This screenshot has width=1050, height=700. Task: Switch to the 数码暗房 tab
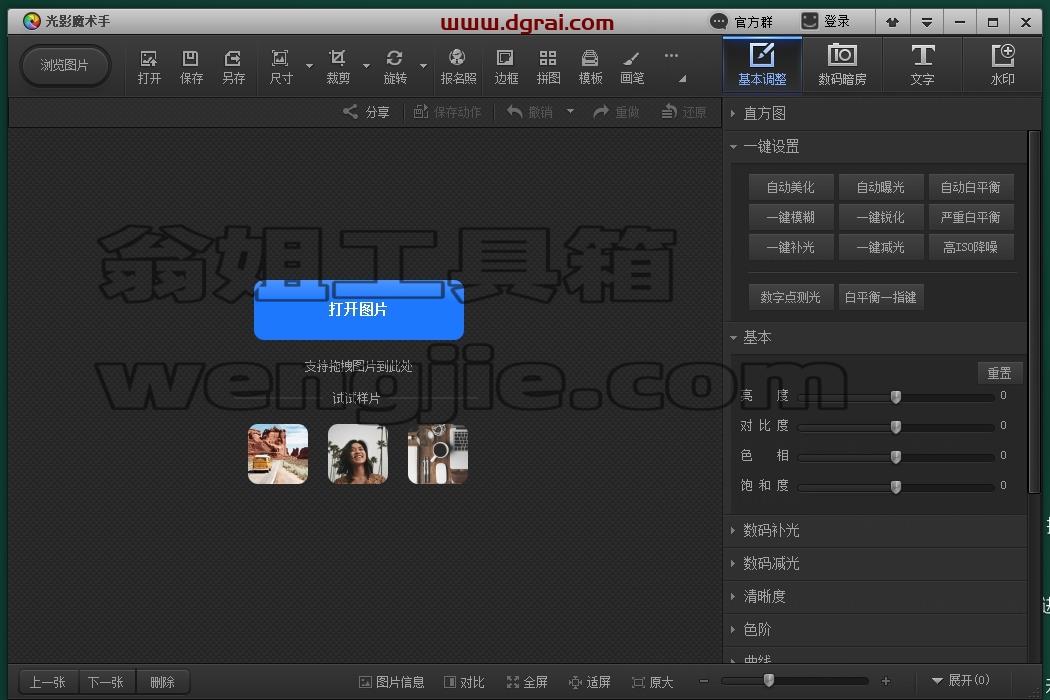(x=842, y=65)
